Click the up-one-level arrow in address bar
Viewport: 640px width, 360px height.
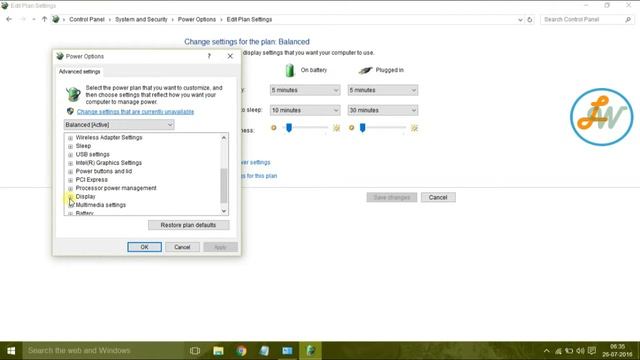pos(44,19)
